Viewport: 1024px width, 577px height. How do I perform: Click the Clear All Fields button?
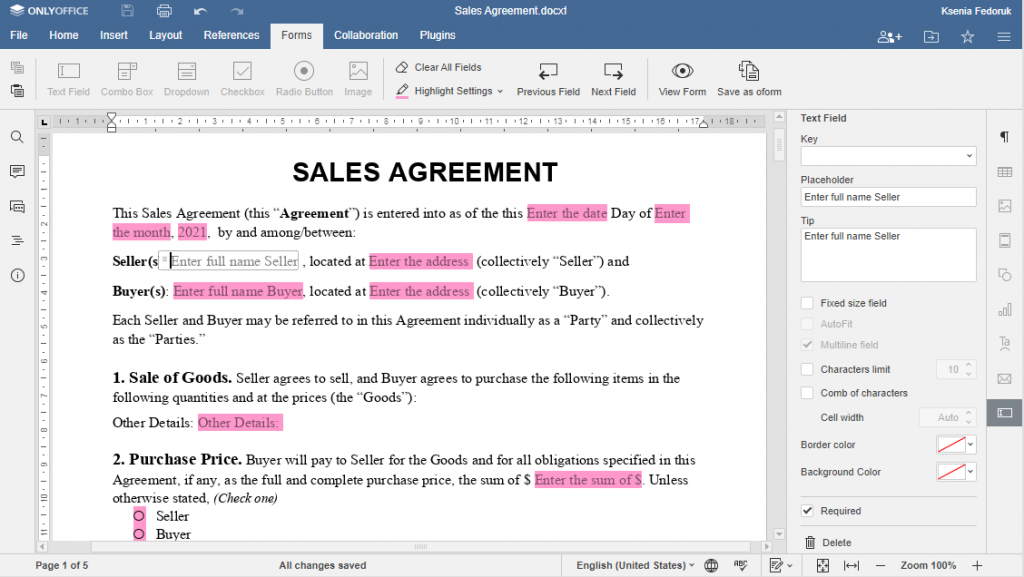(x=443, y=67)
